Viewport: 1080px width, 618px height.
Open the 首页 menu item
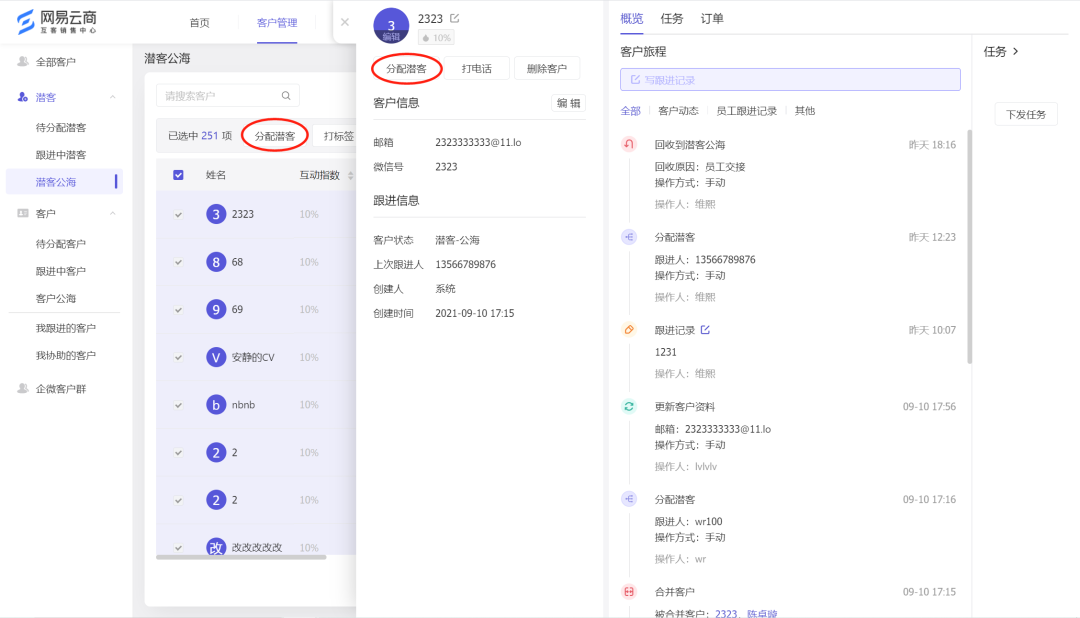[x=202, y=22]
